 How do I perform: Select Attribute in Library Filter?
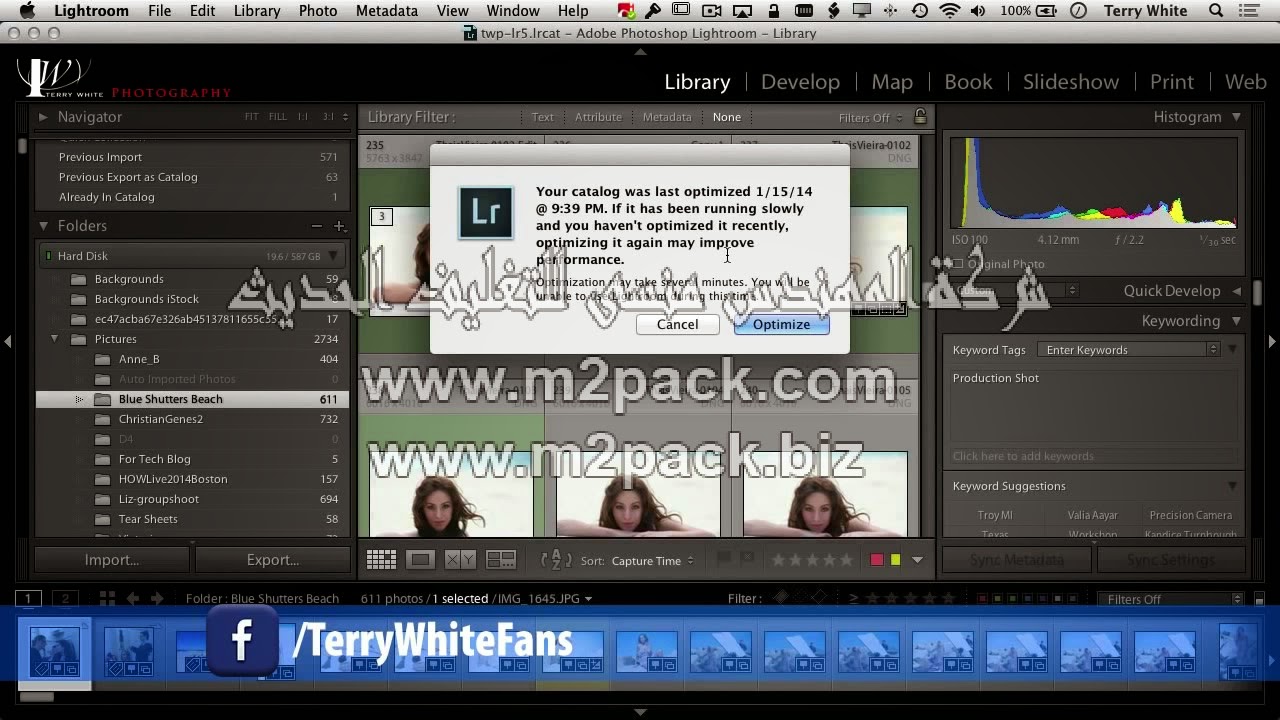click(x=598, y=117)
